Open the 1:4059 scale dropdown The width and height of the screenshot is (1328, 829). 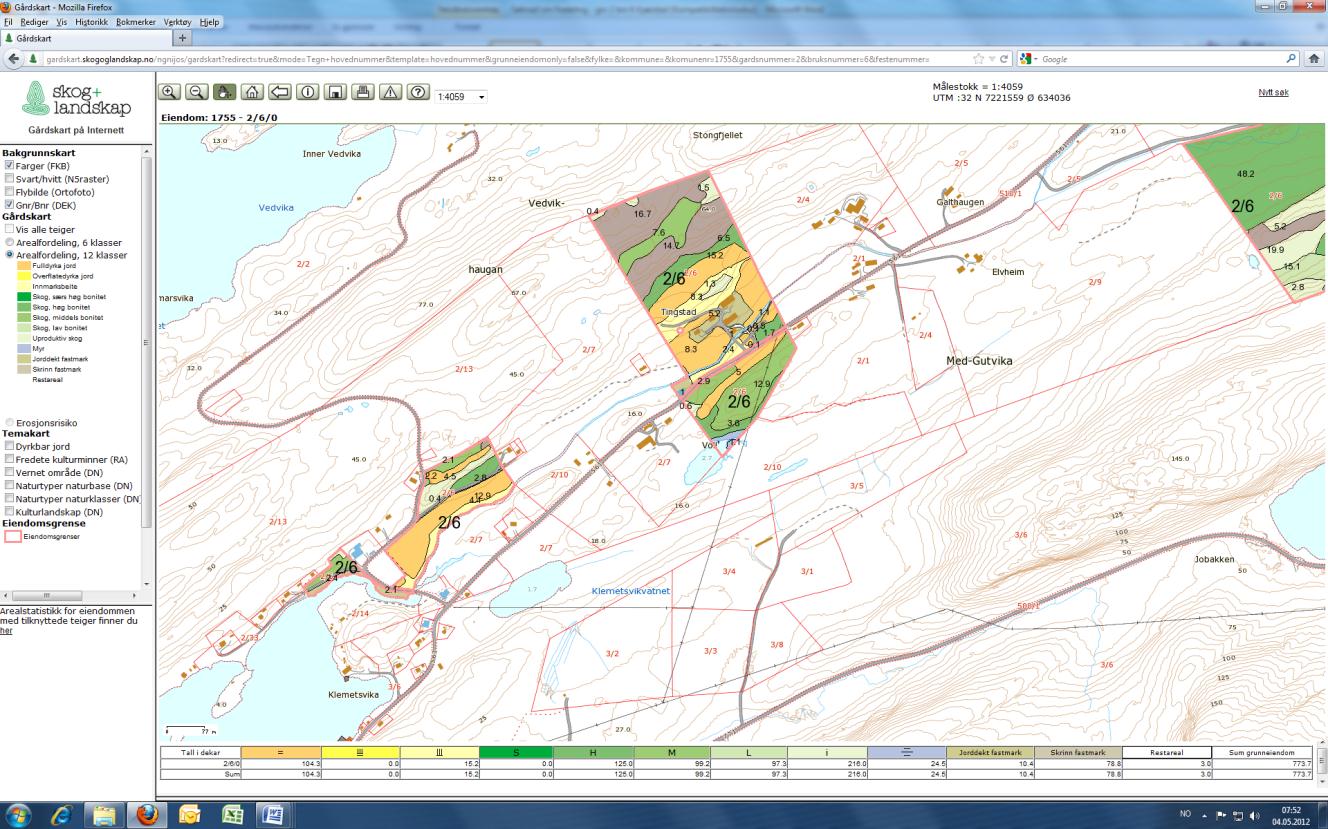tap(461, 97)
